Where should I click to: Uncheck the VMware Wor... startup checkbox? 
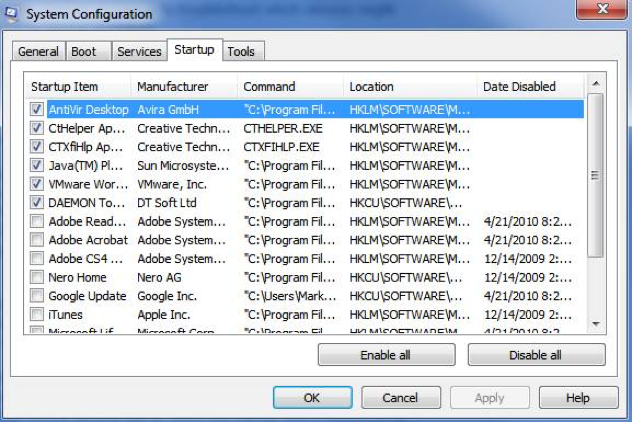pyautogui.click(x=37, y=184)
